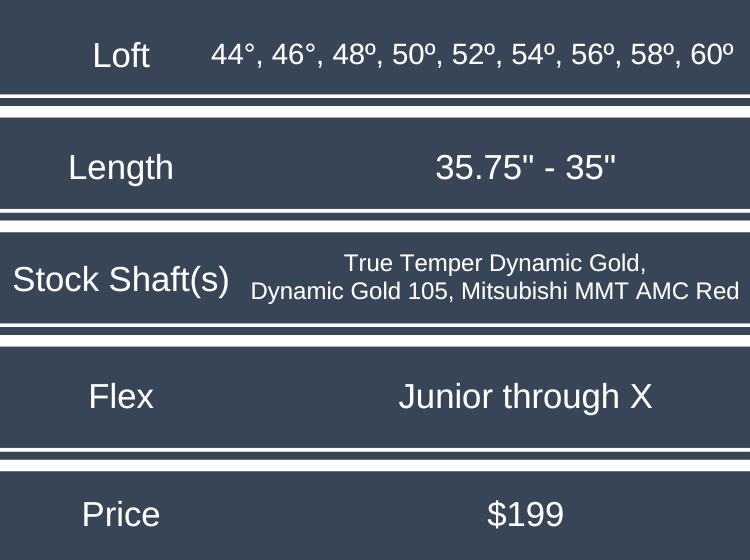Click the 60º loft value

coord(711,54)
